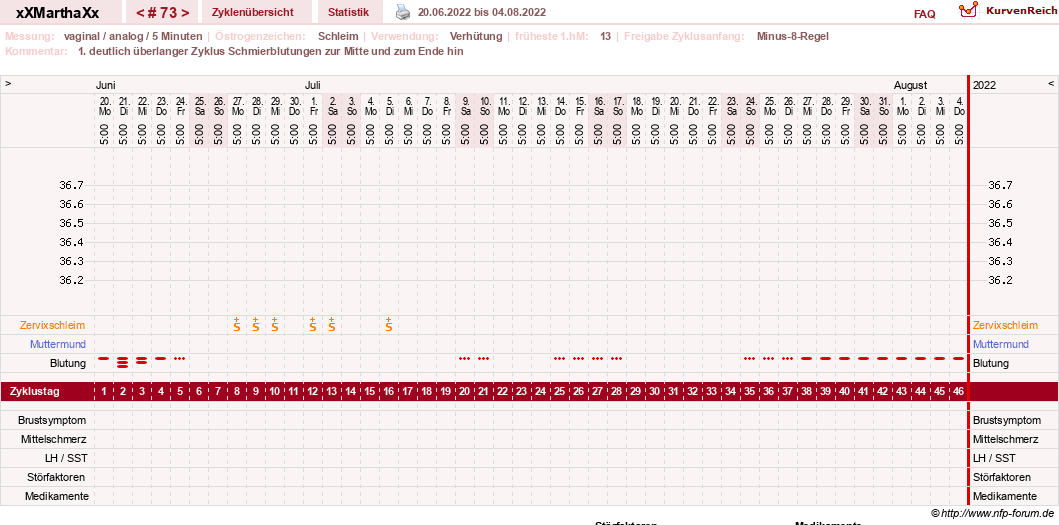Click the bleeding dash on cycle day 42
This screenshot has width=1059, height=525.
tap(882, 358)
